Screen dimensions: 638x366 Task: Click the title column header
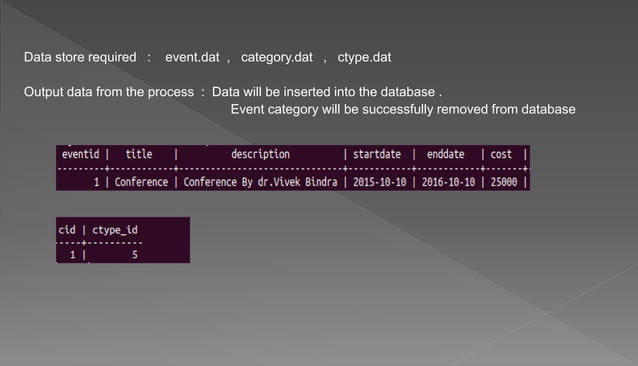(x=139, y=154)
